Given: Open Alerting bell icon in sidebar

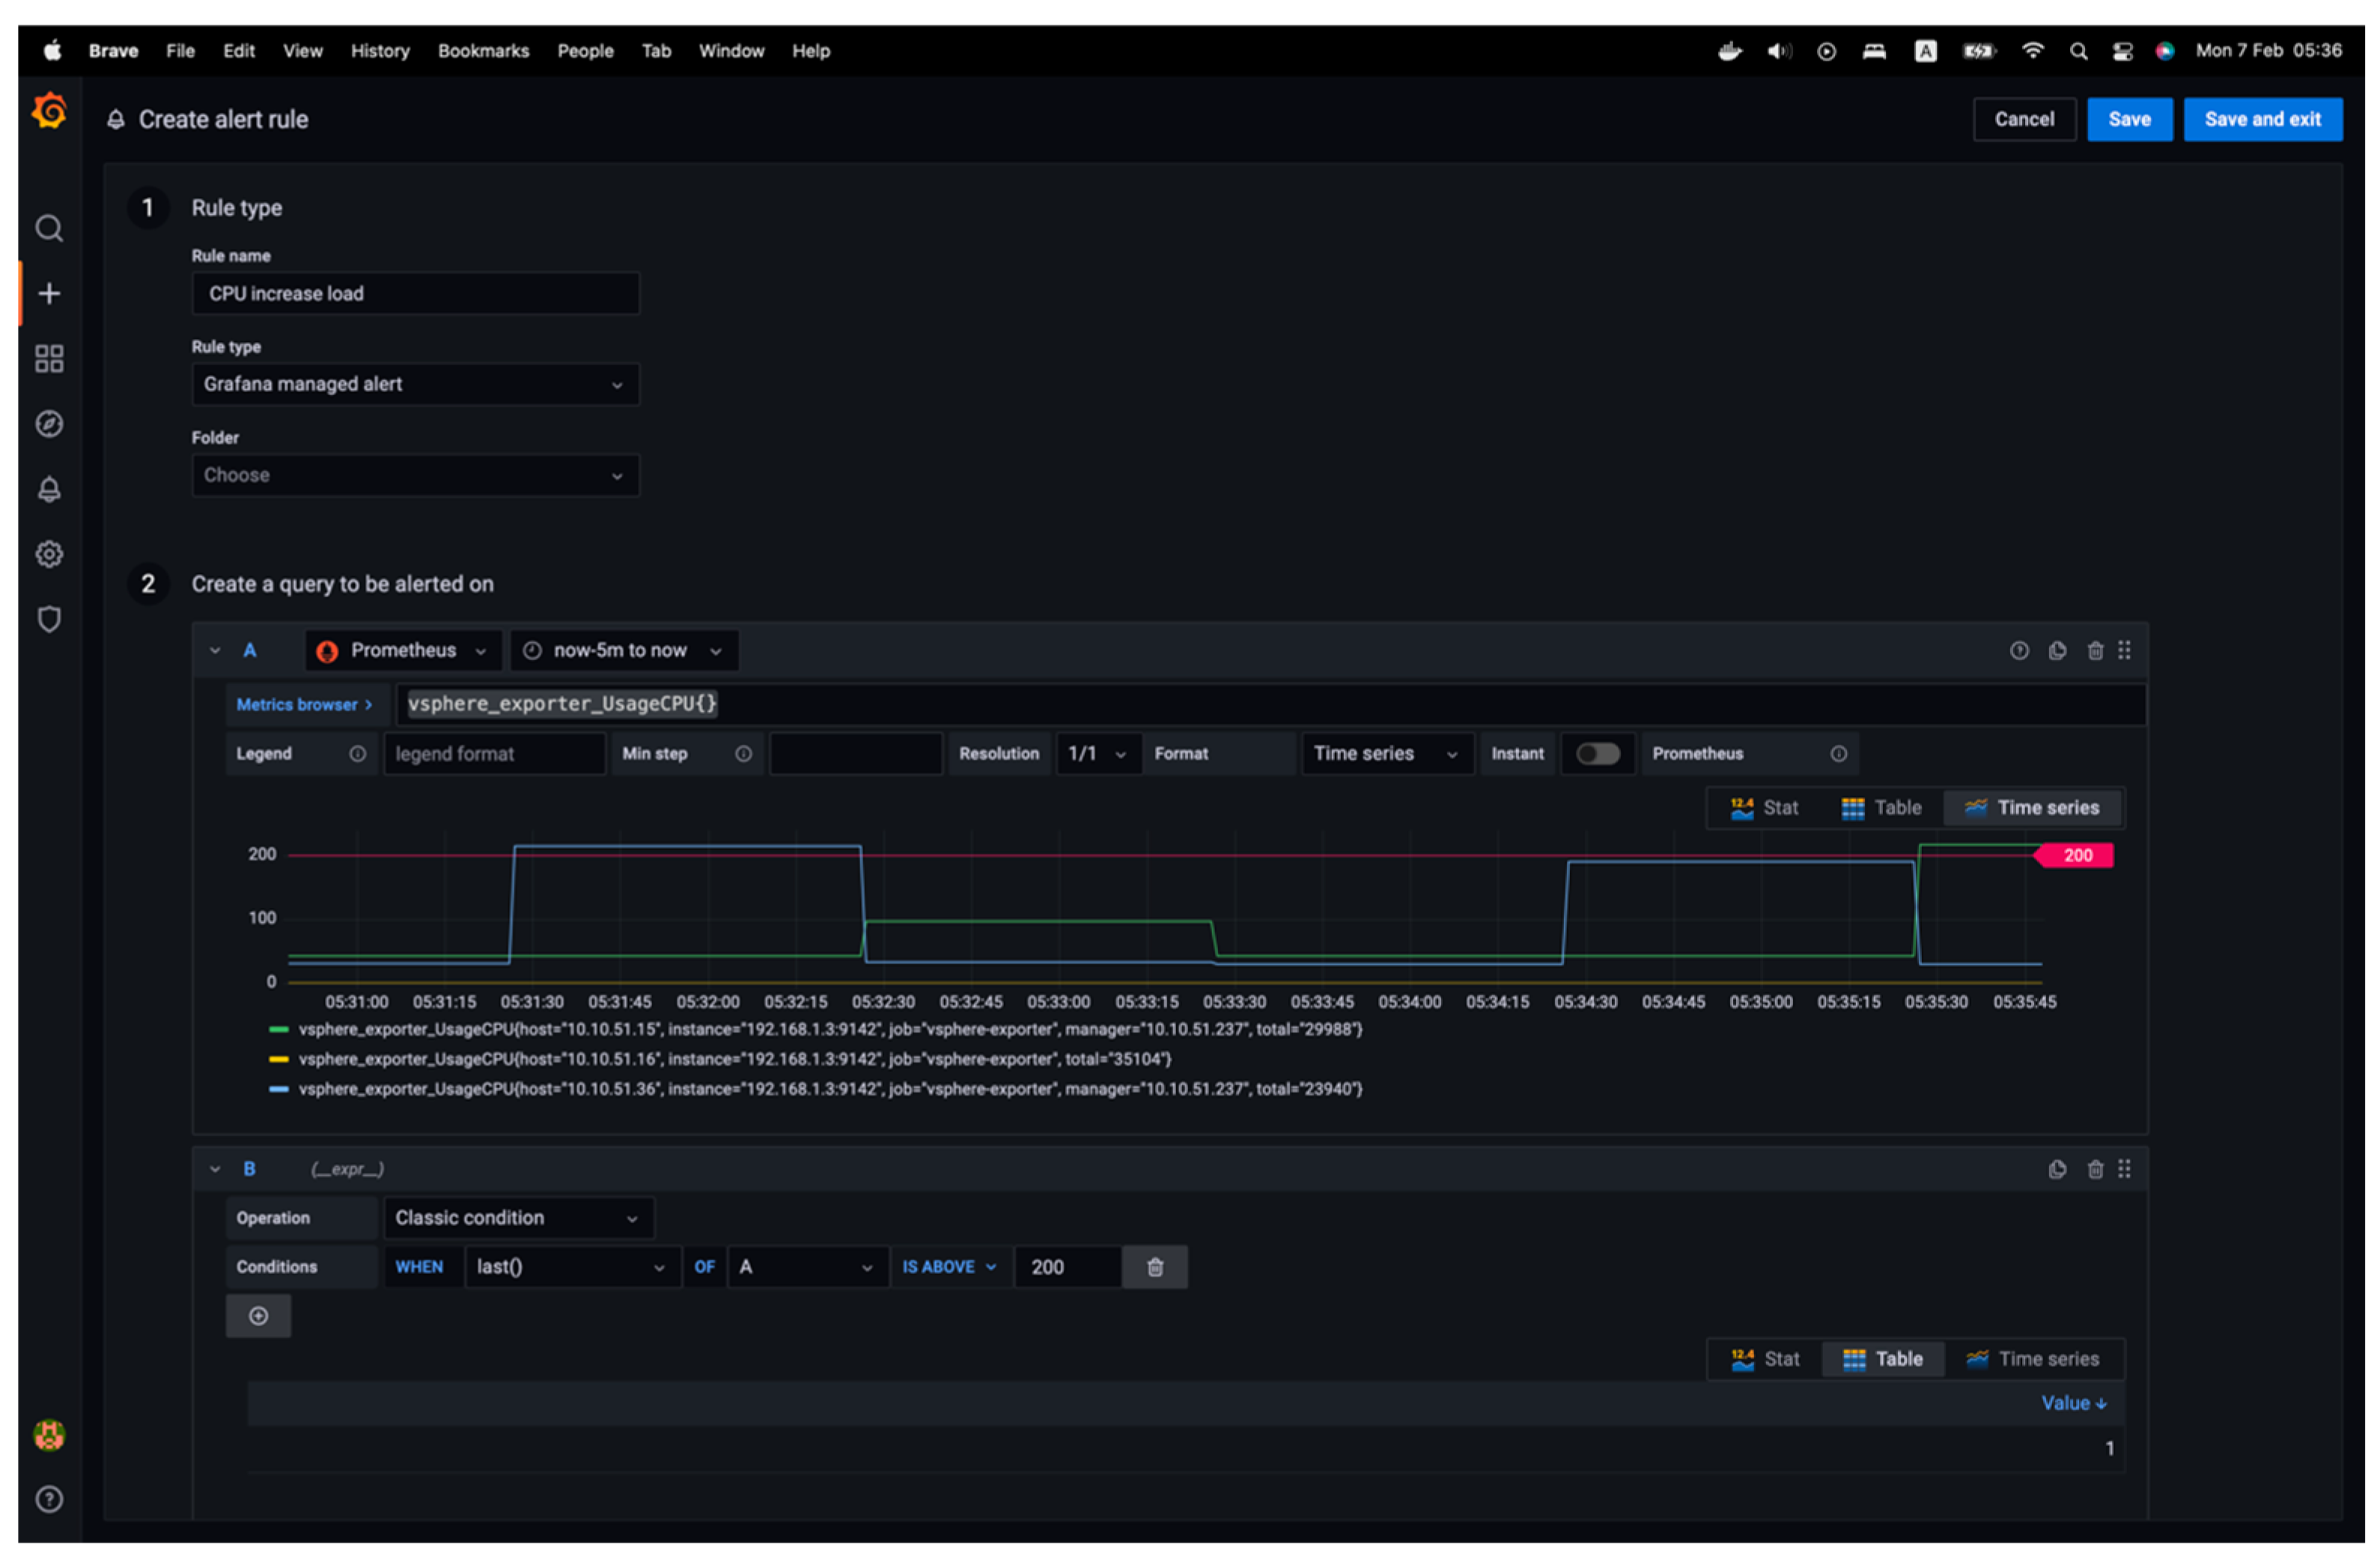Looking at the screenshot, I should [49, 489].
